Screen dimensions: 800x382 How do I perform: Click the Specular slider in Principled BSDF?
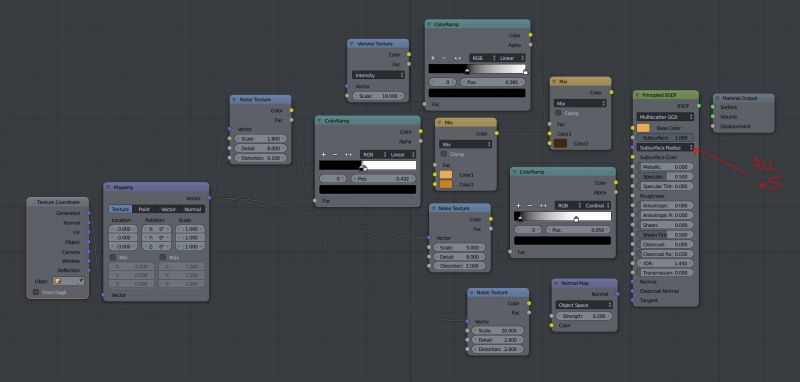[x=665, y=176]
